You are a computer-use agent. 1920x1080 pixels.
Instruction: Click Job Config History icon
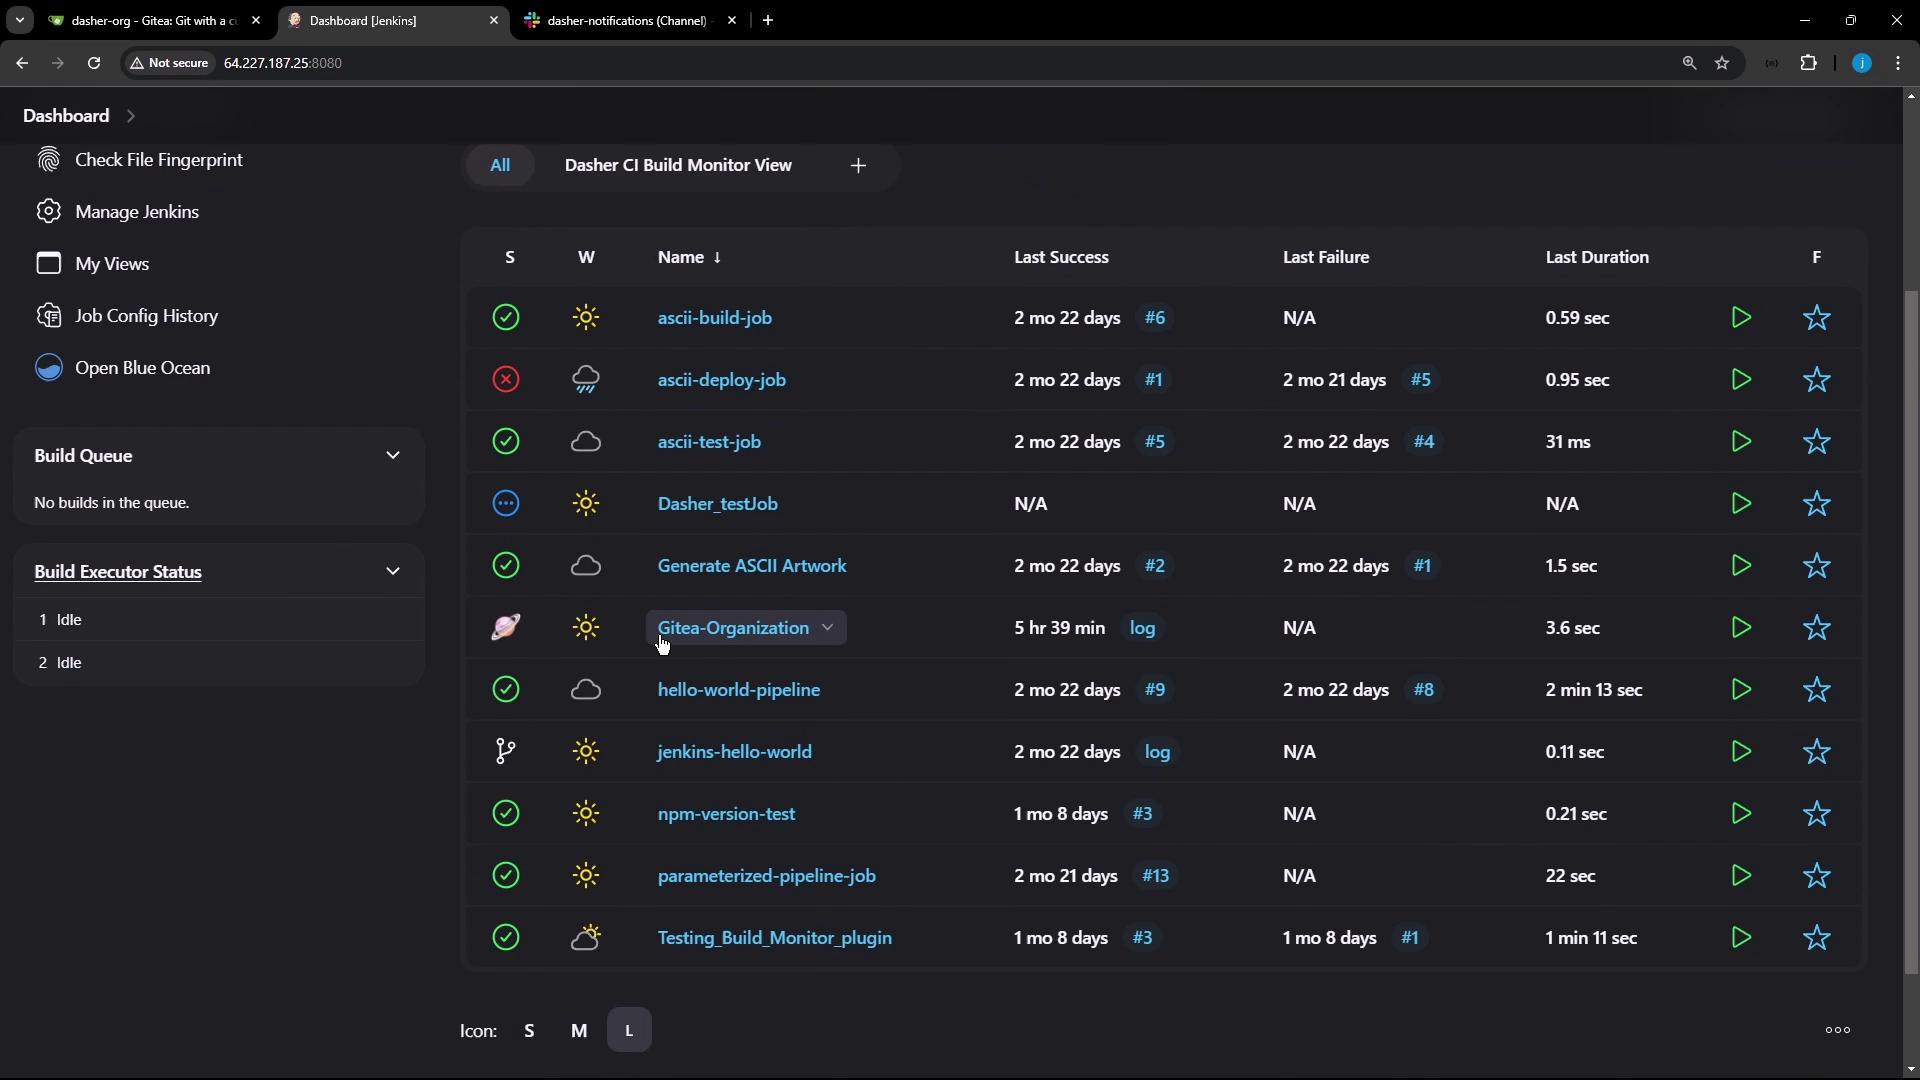(48, 316)
